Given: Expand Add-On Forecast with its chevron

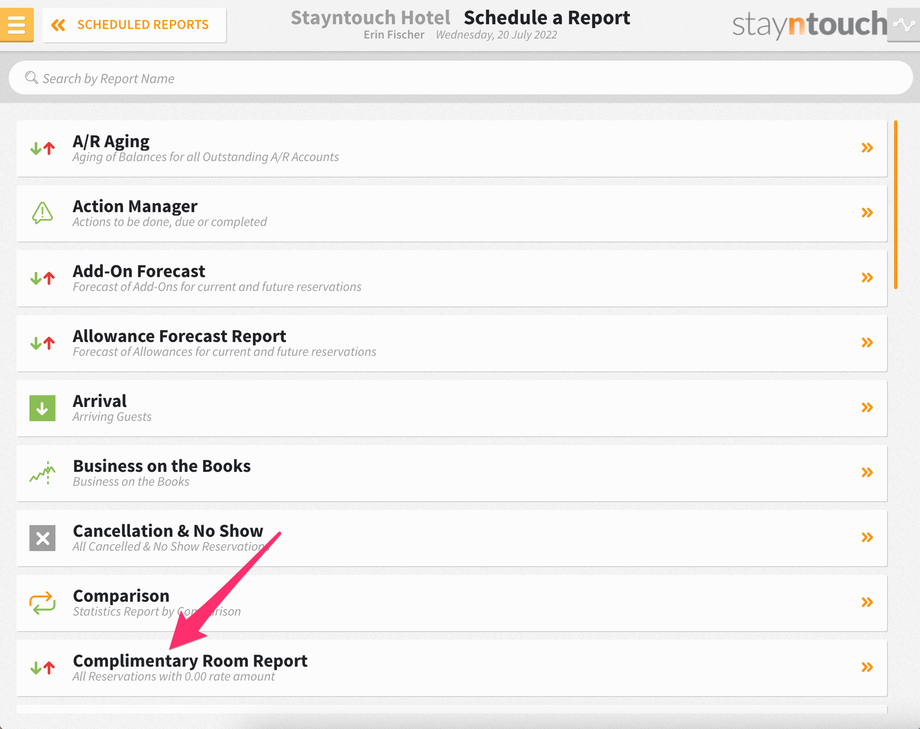Looking at the screenshot, I should click(x=867, y=278).
